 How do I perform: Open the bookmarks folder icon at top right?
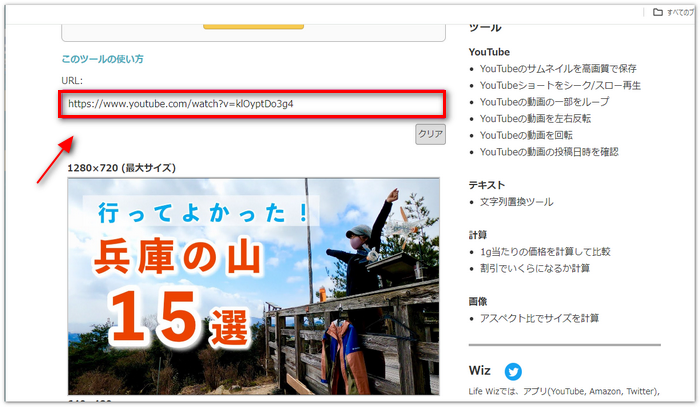click(657, 13)
